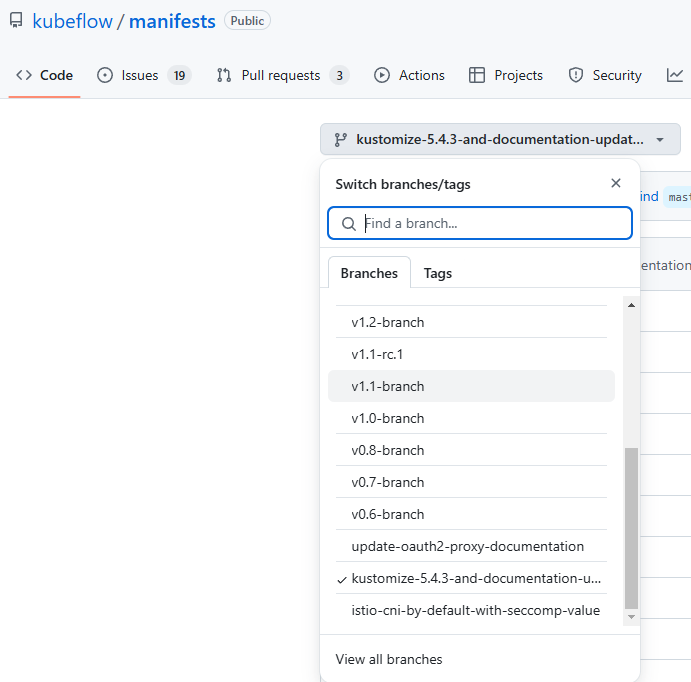The image size is (691, 682).
Task: Open the Projects tab
Action: coord(505,75)
